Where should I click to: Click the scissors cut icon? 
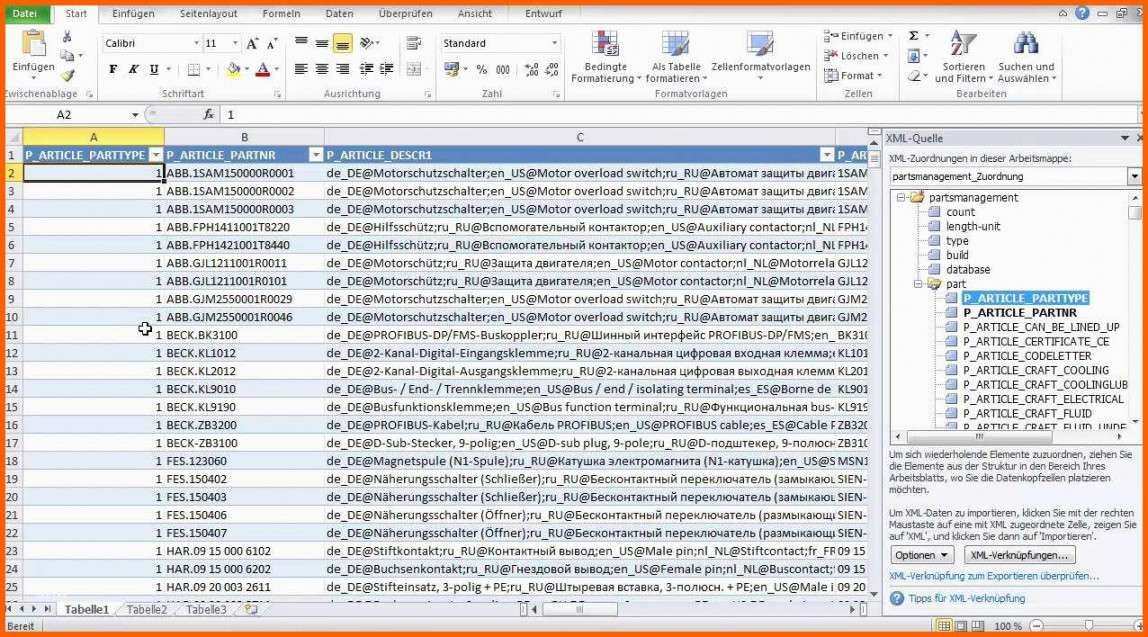[x=67, y=37]
